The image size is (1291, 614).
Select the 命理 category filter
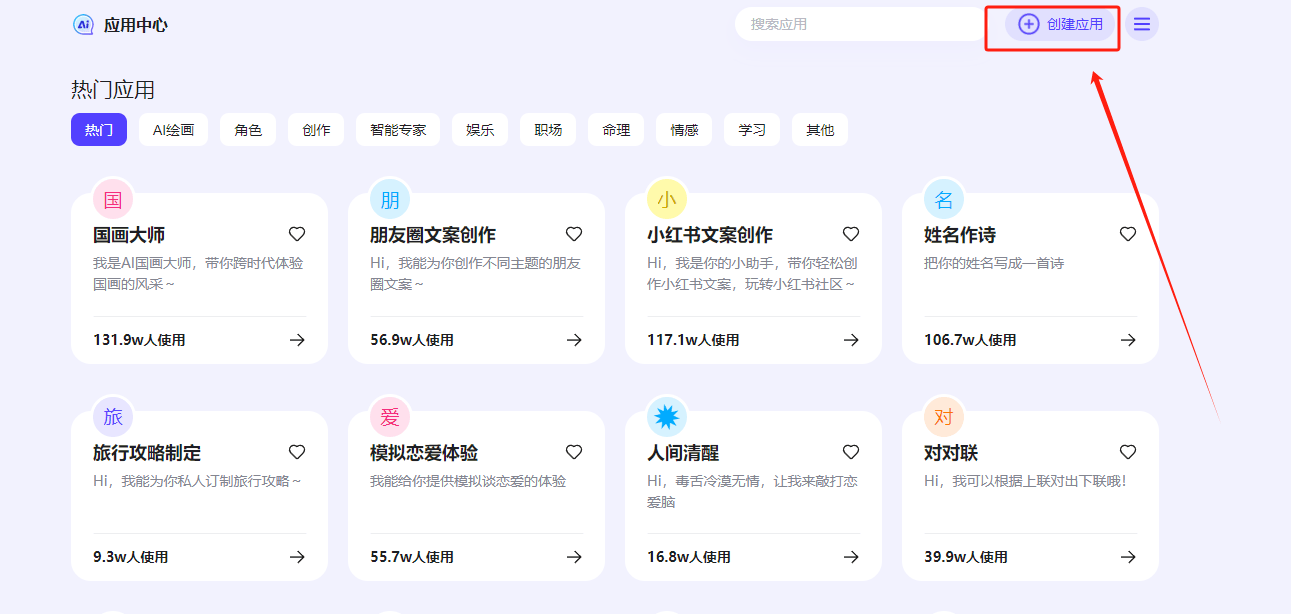tap(616, 129)
